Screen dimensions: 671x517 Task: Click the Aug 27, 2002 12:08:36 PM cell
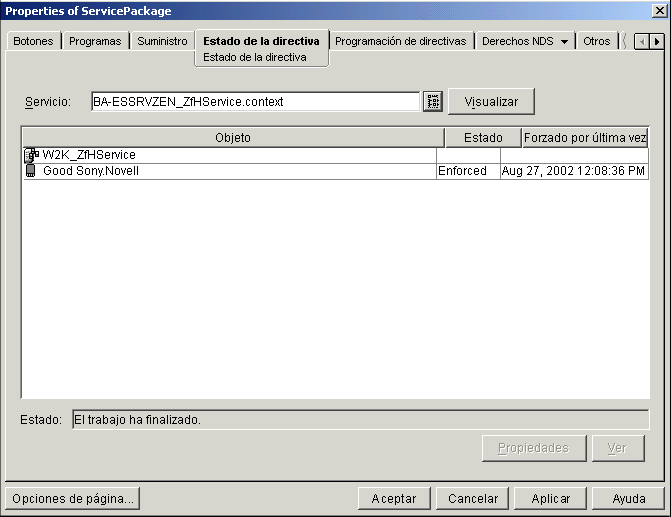574,171
